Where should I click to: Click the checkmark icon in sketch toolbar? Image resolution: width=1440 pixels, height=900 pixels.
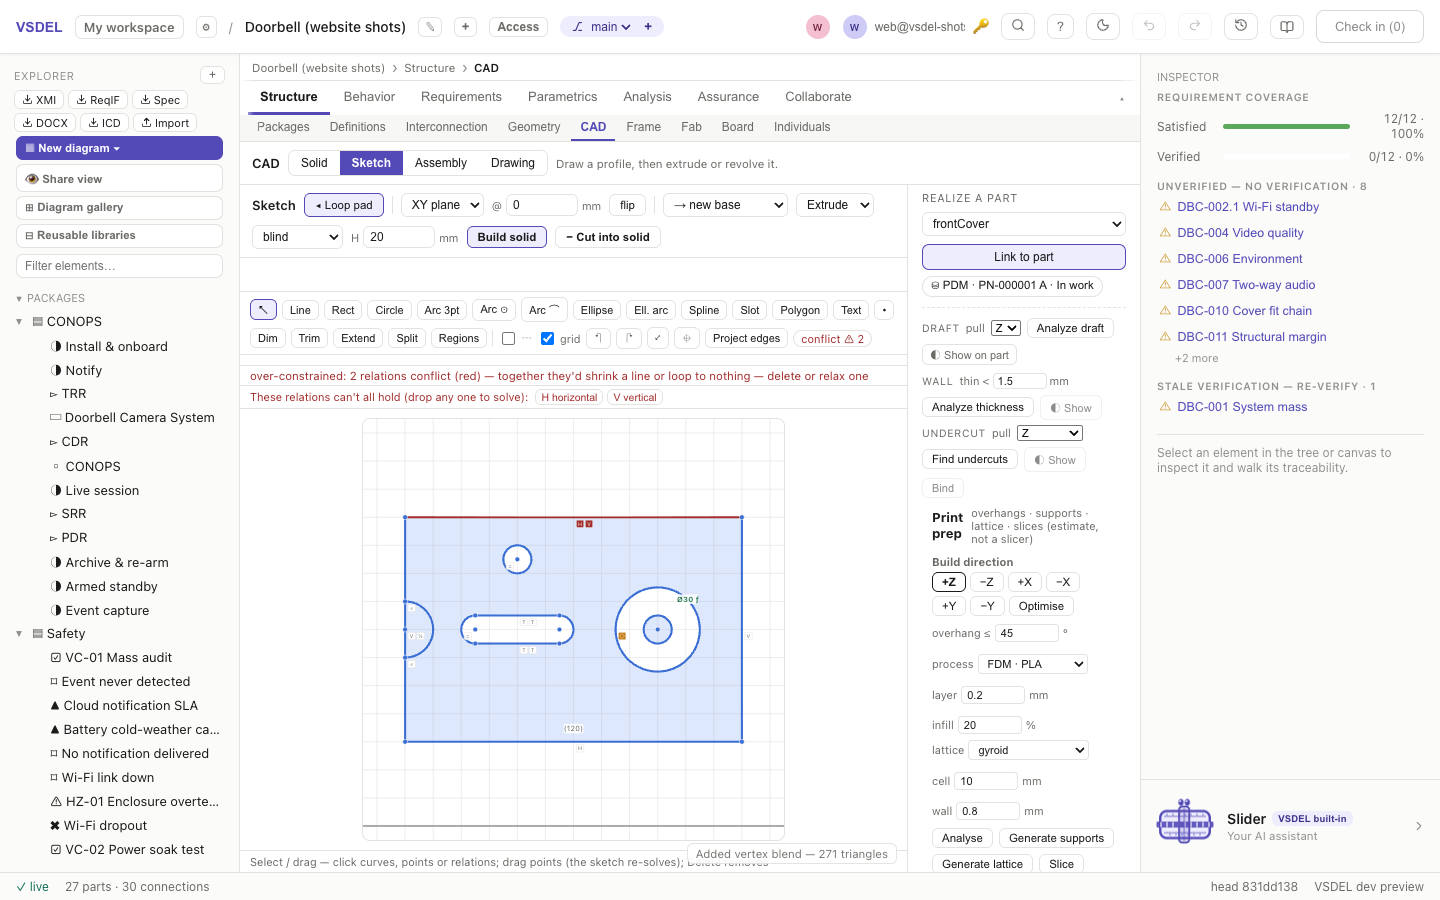(658, 338)
